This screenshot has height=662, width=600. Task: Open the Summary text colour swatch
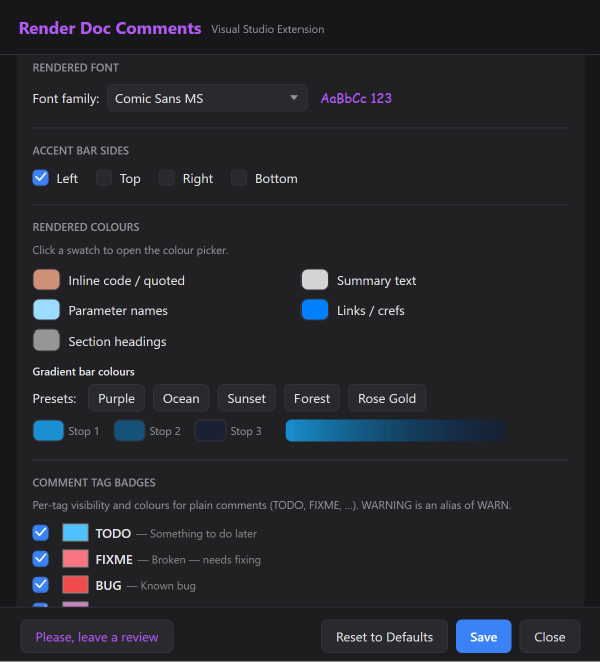[315, 280]
